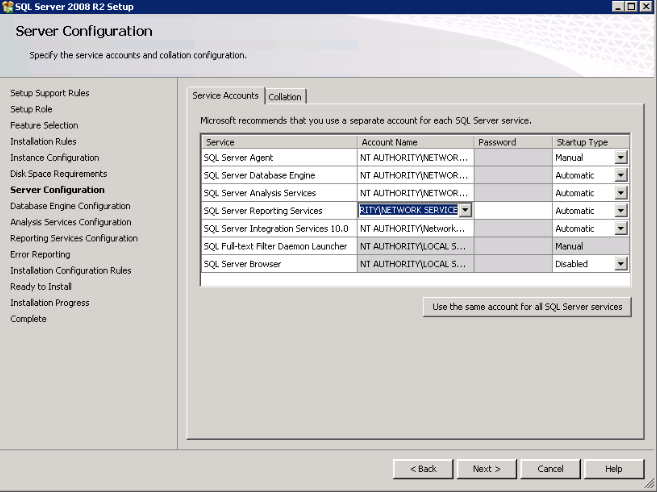
Task: Click the Startup Type column header
Action: coord(591,142)
